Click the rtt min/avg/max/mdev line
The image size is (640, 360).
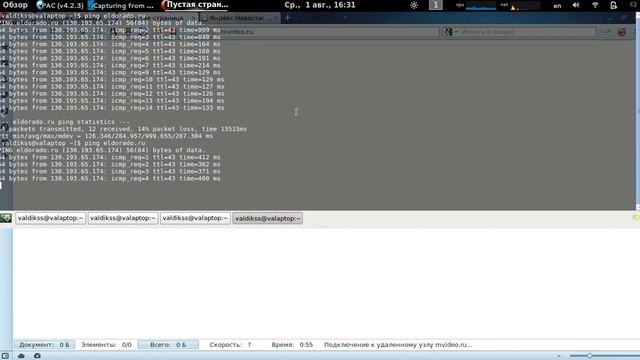(x=107, y=136)
